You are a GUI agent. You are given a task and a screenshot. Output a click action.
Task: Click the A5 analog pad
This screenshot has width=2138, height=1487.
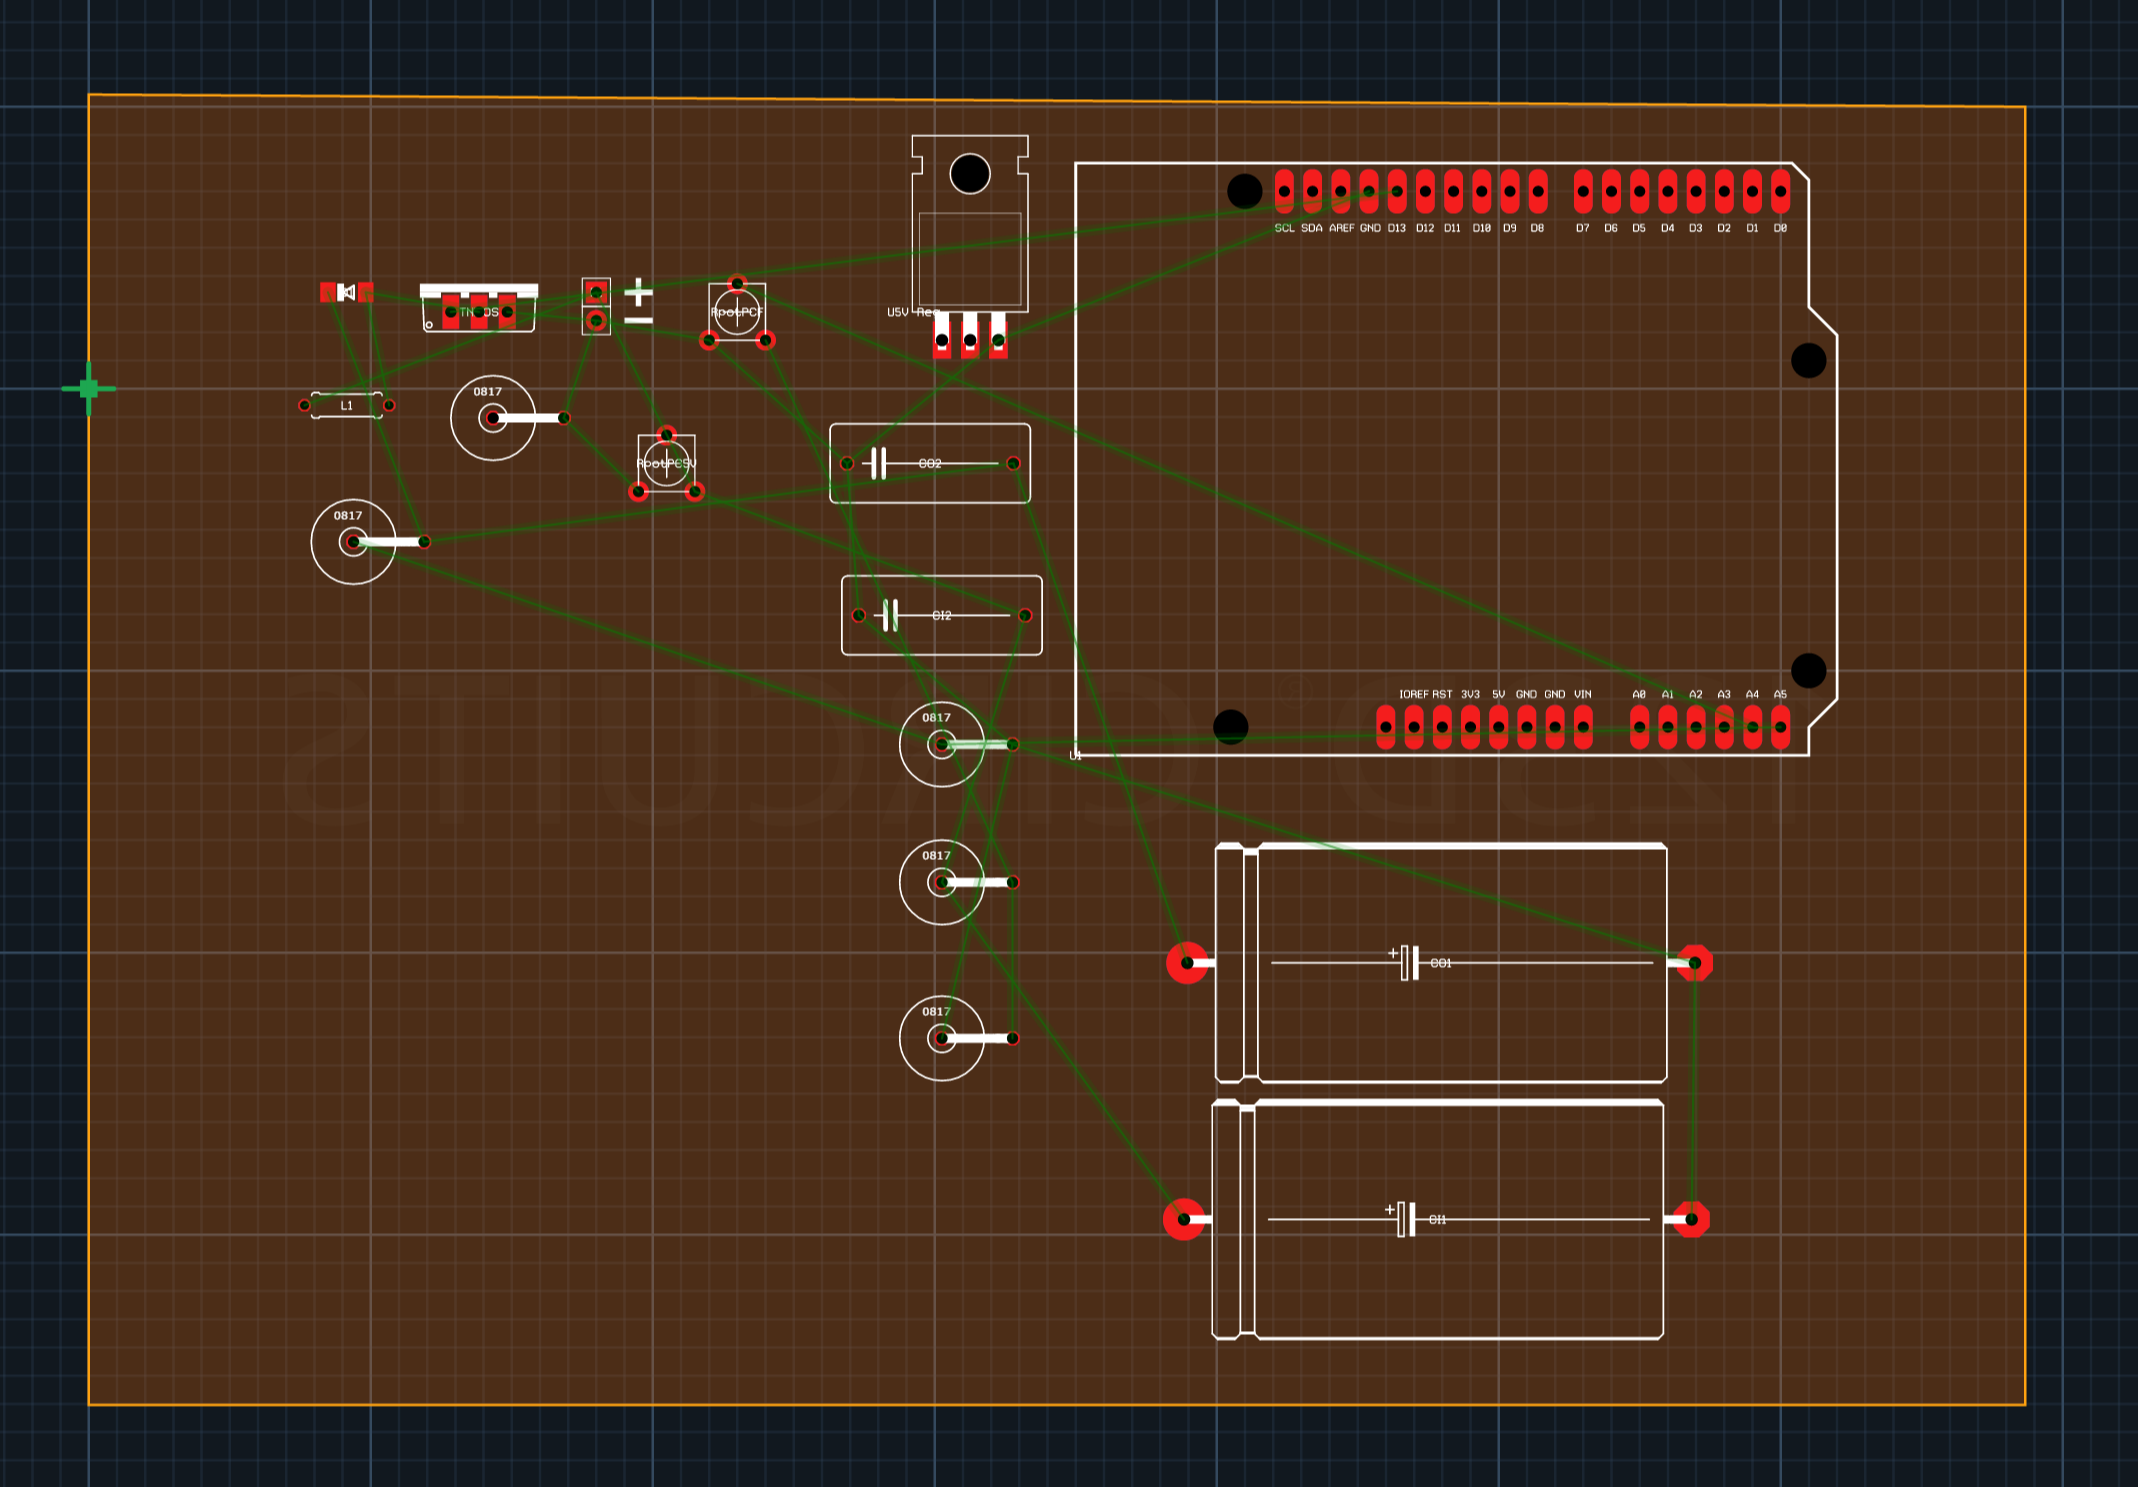[1780, 727]
